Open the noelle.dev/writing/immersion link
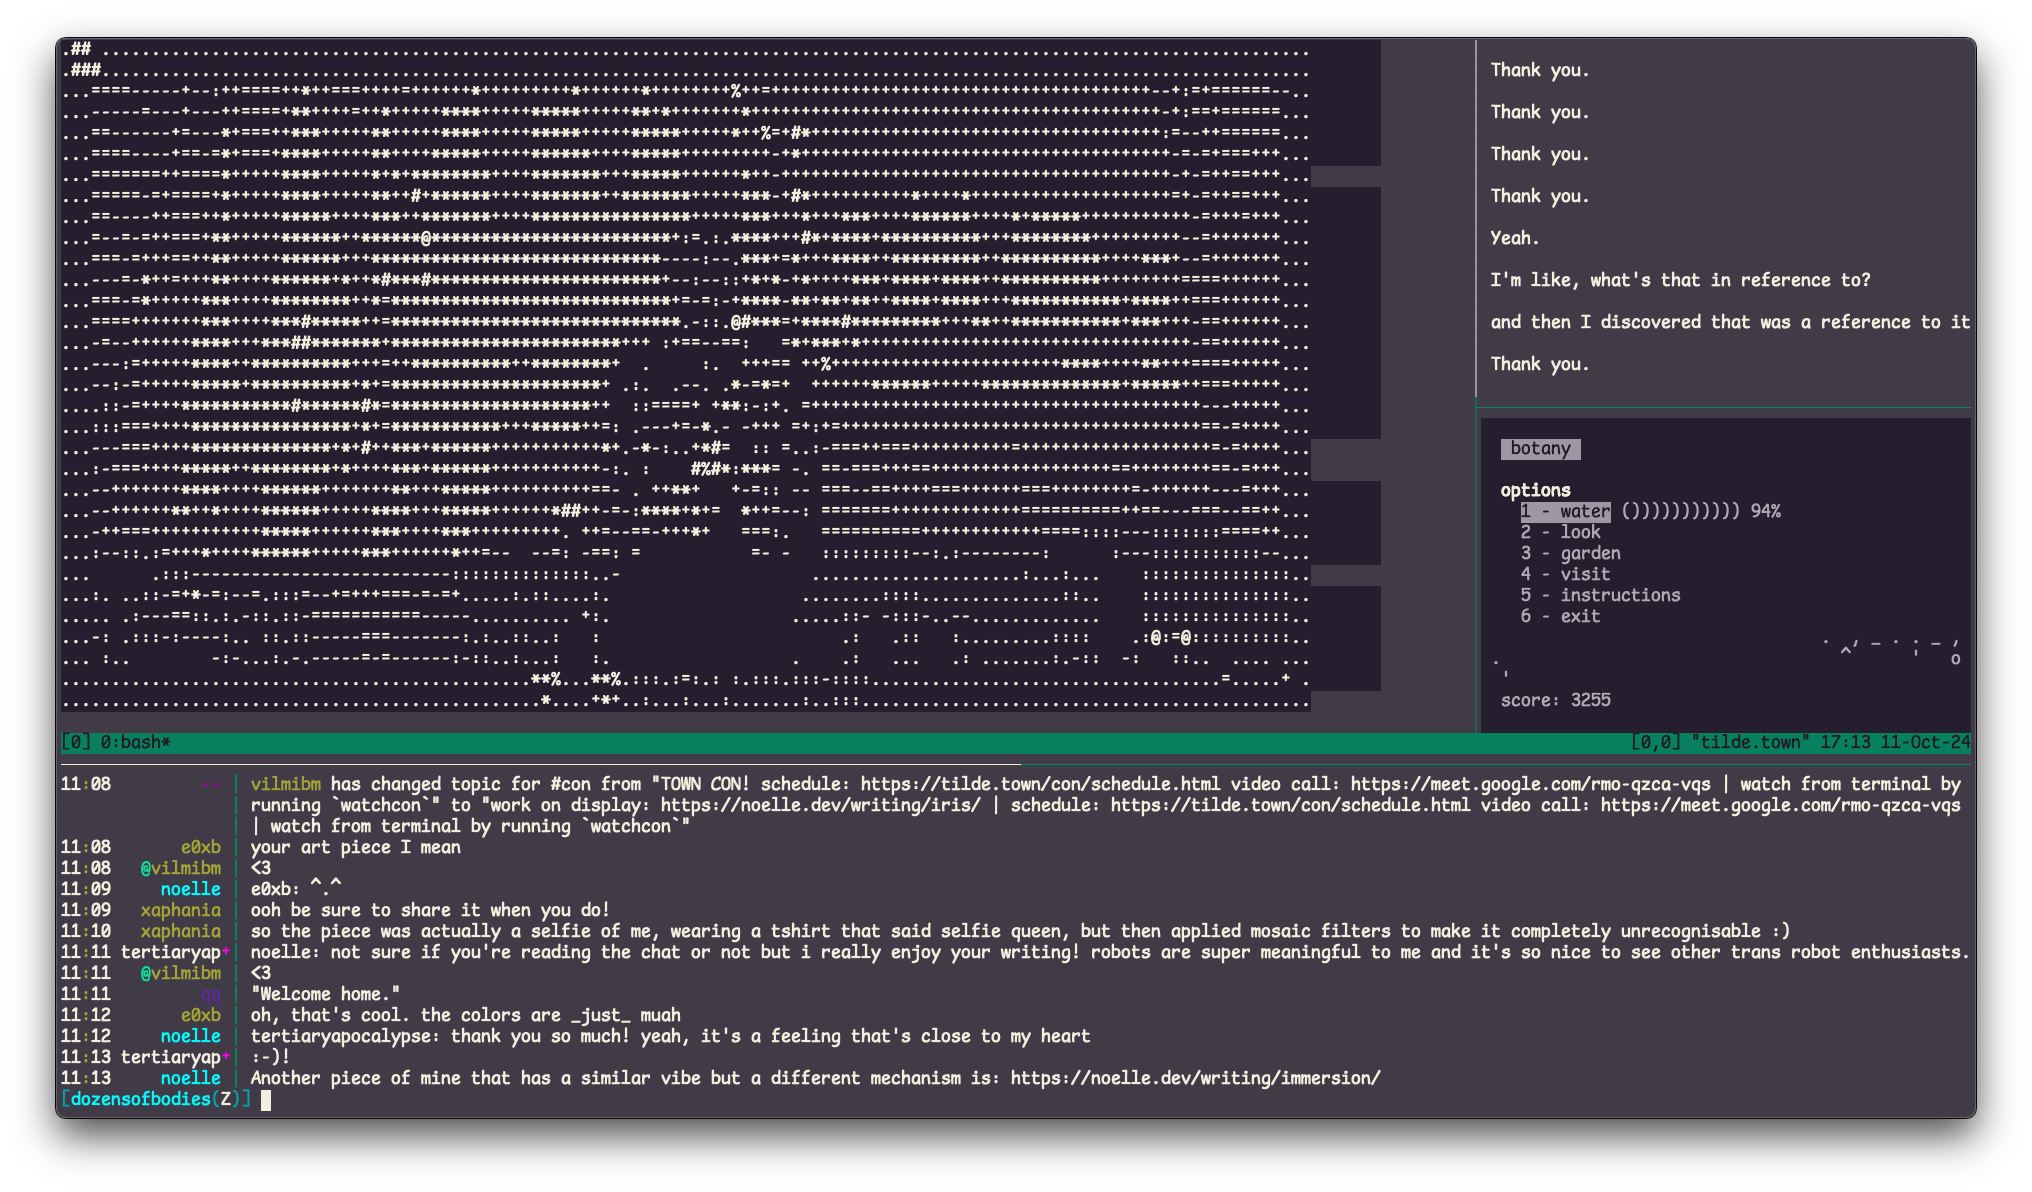Image resolution: width=2032 pixels, height=1192 pixels. pyautogui.click(x=1195, y=1078)
